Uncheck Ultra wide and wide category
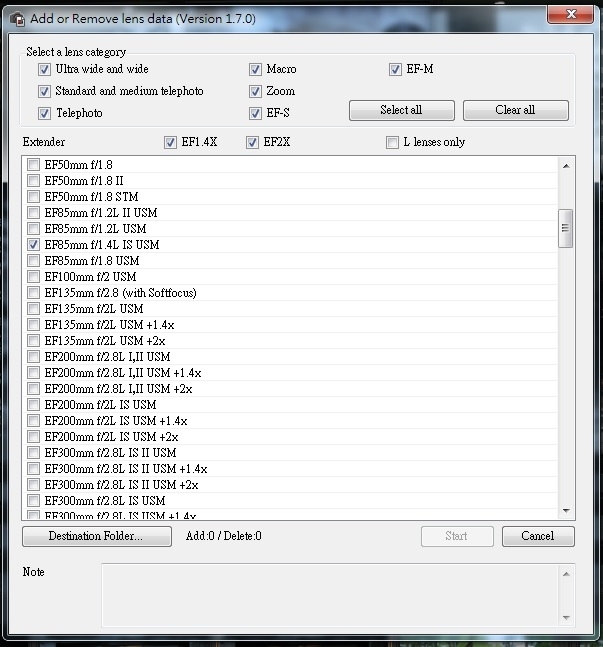Image resolution: width=603 pixels, height=647 pixels. click(44, 69)
